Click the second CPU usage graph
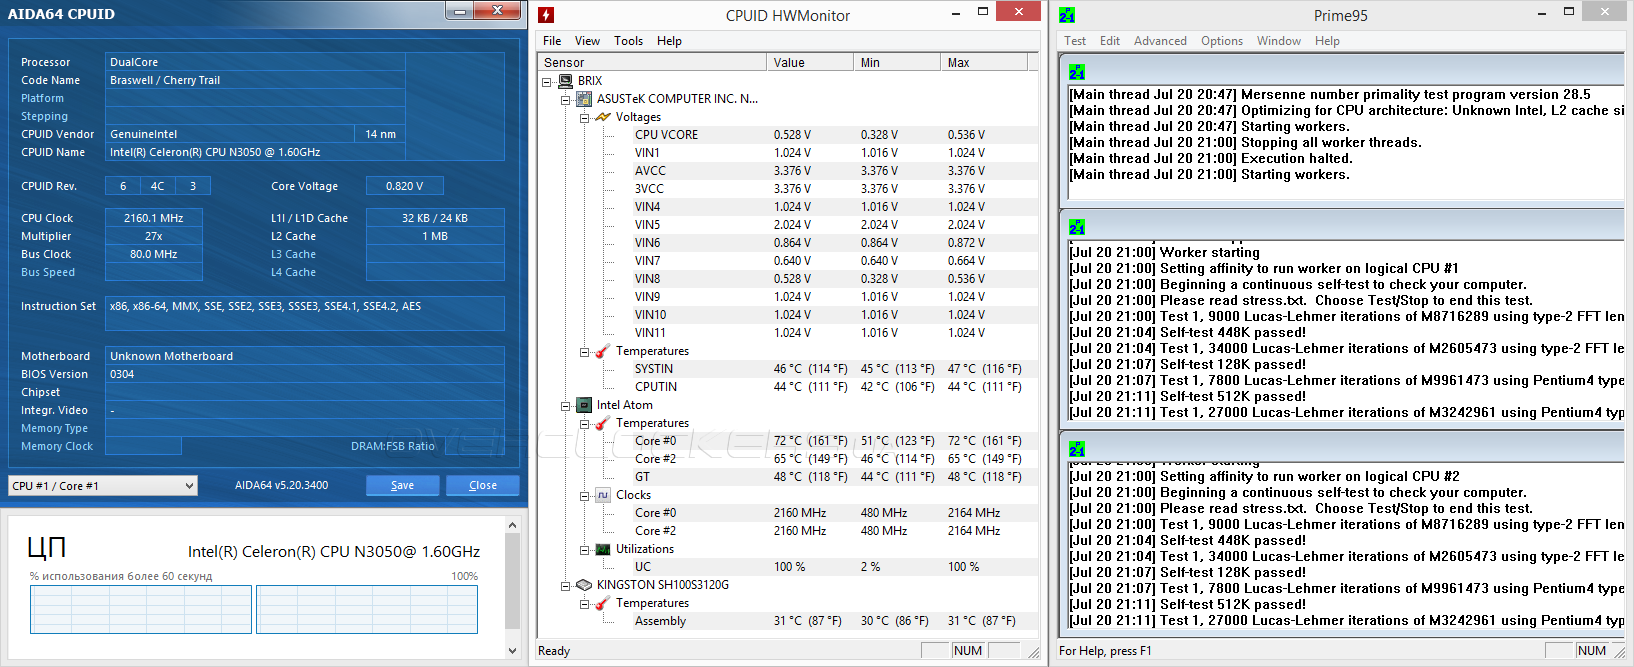Image resolution: width=1634 pixels, height=667 pixels. (367, 610)
